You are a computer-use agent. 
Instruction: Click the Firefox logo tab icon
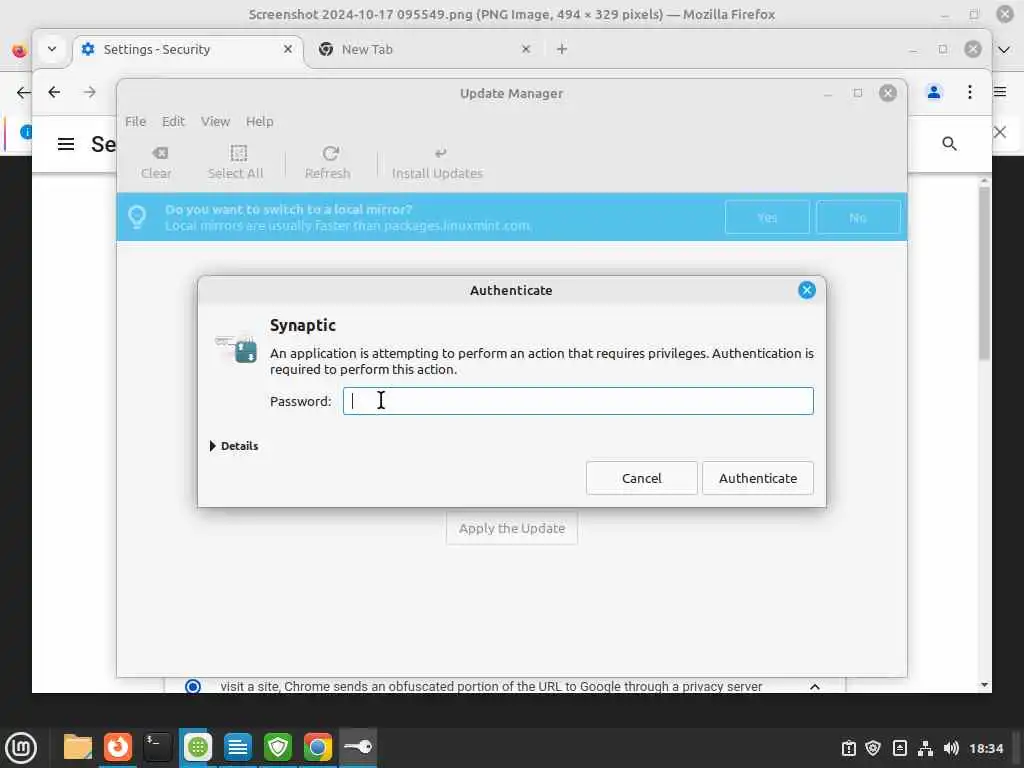click(x=19, y=50)
